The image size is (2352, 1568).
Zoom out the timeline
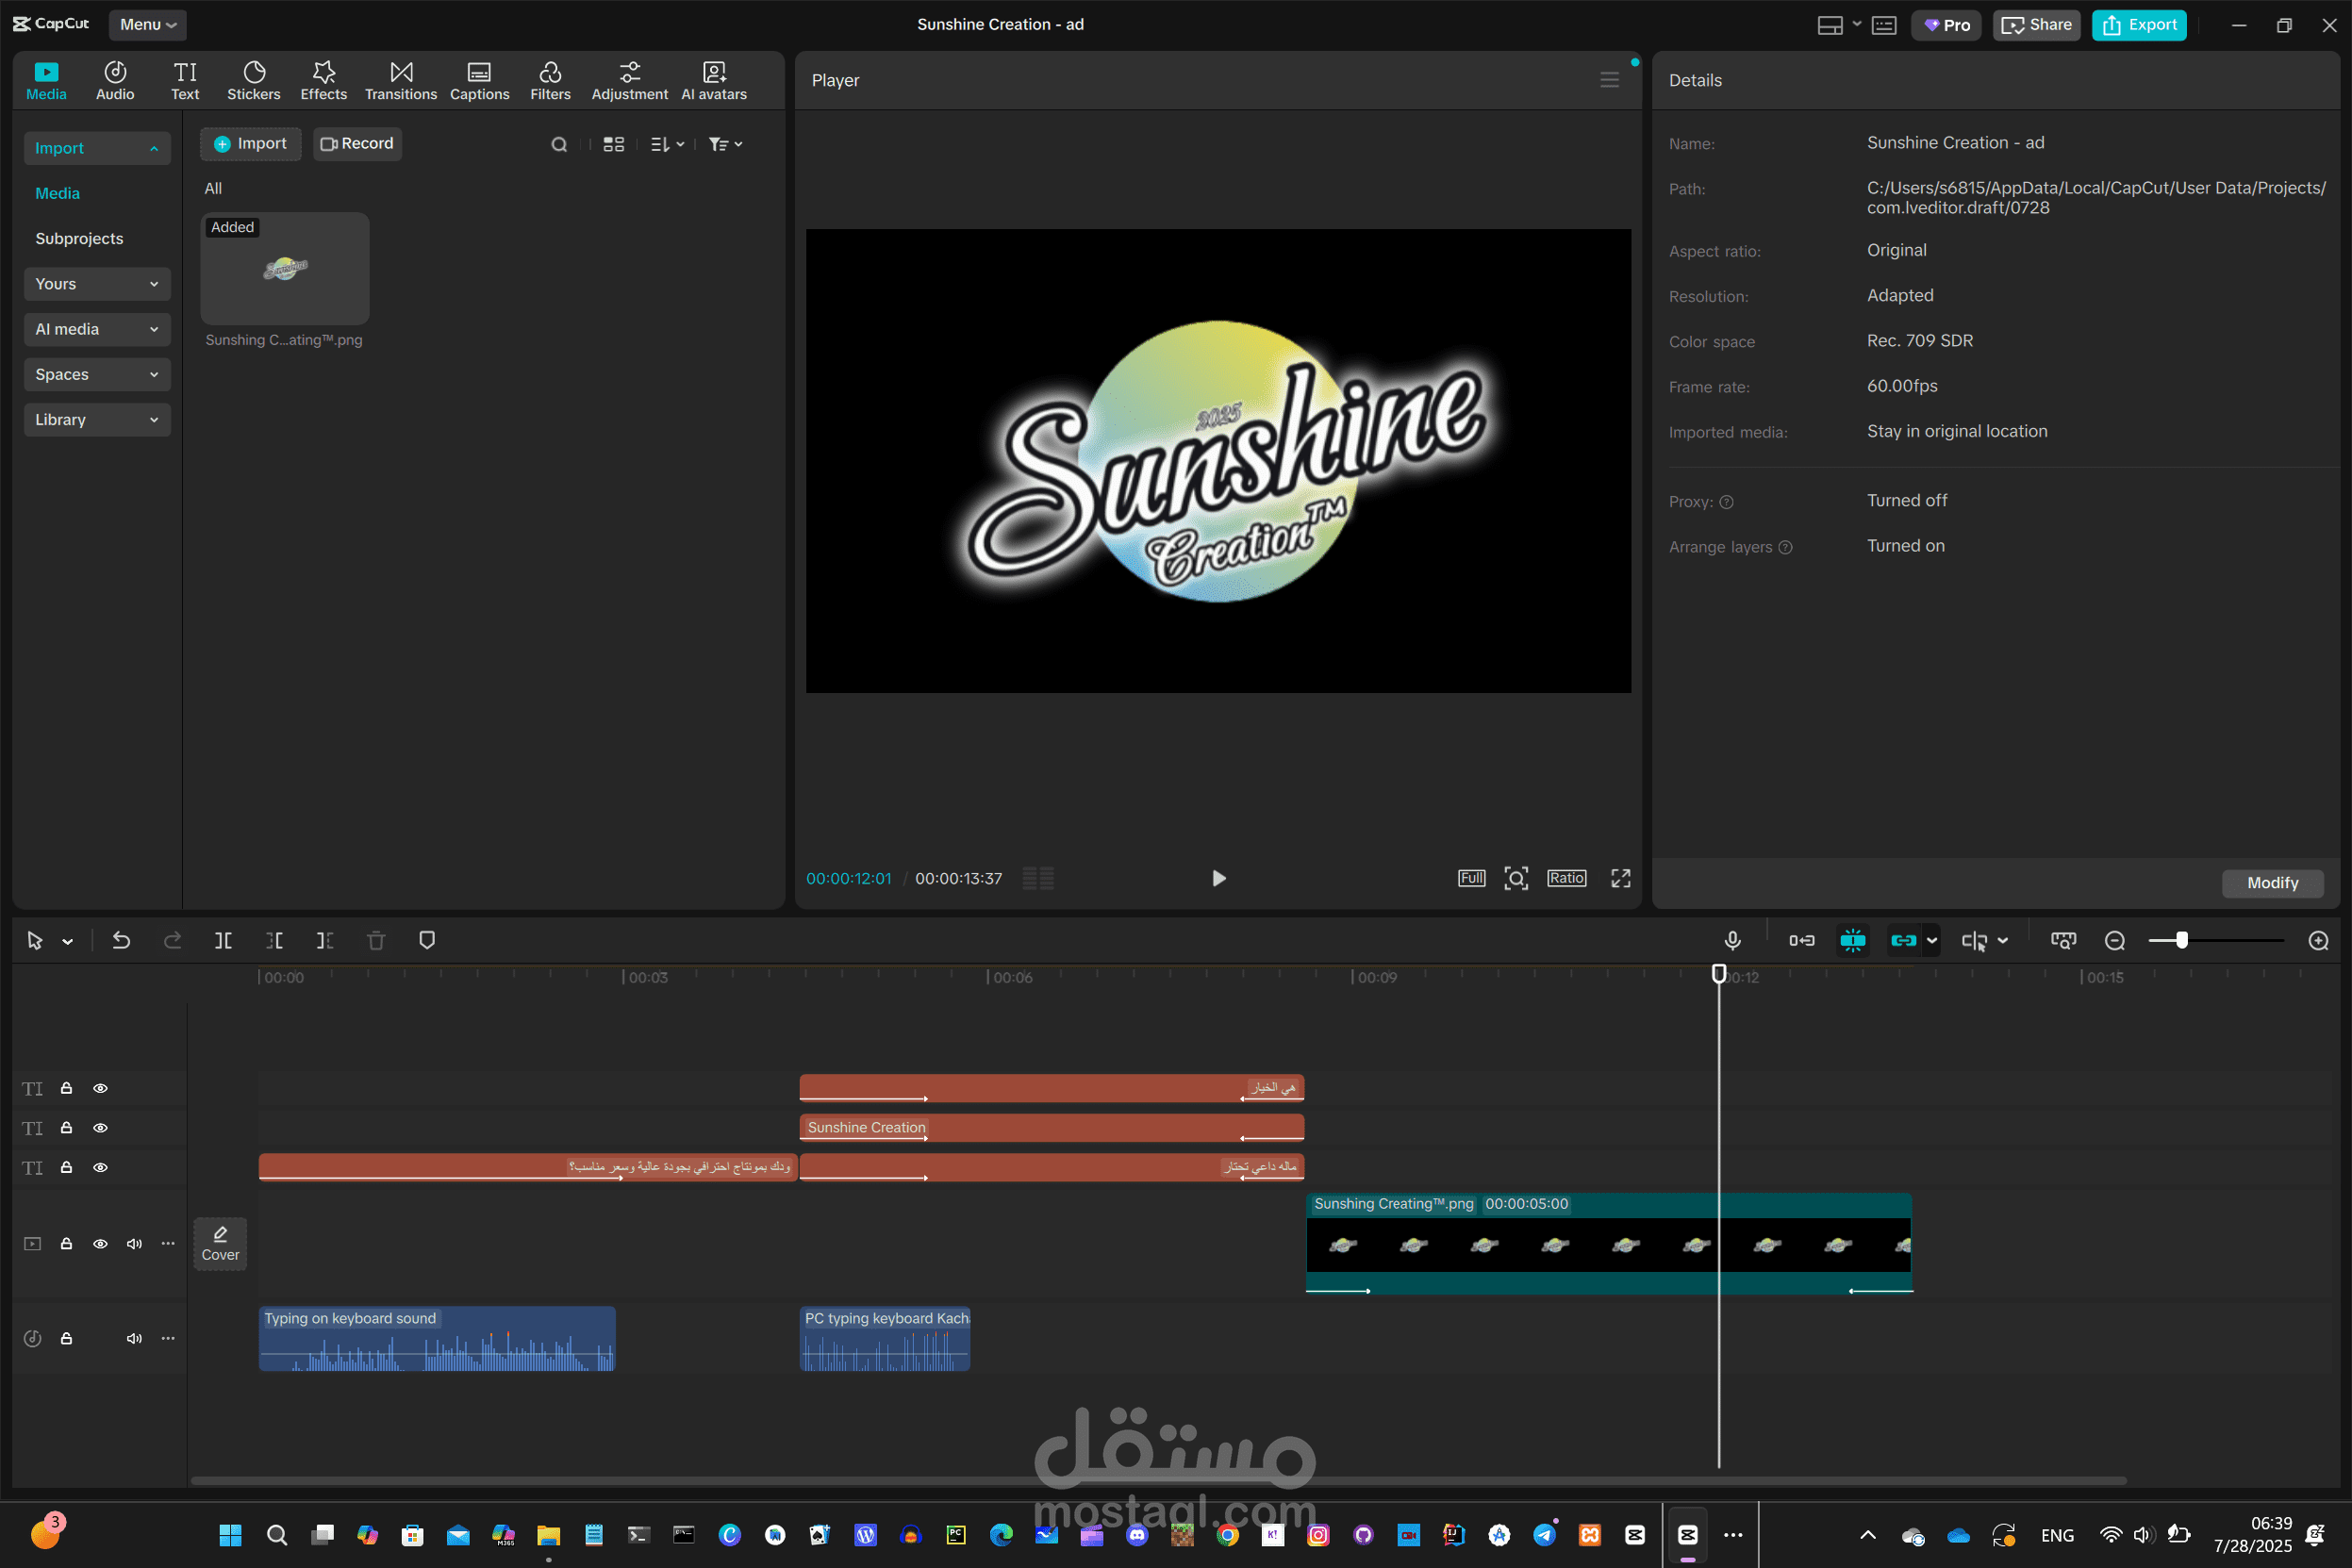click(x=2114, y=941)
